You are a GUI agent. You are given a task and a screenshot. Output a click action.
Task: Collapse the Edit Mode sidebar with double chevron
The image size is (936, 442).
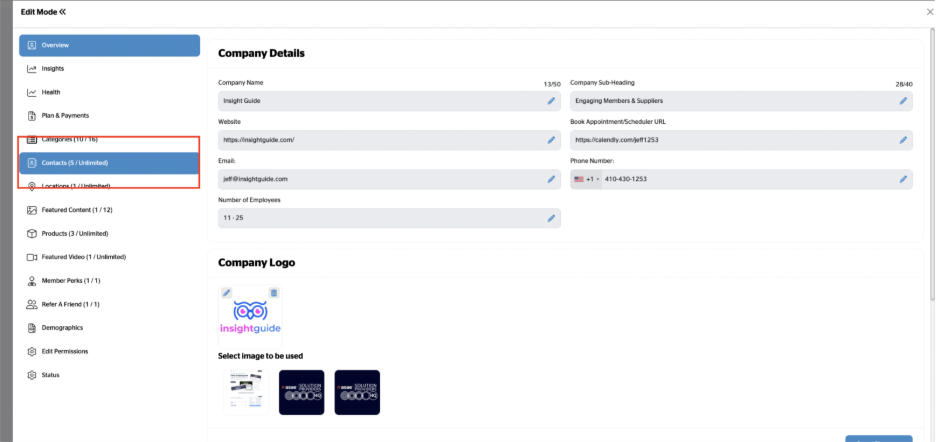pyautogui.click(x=62, y=12)
